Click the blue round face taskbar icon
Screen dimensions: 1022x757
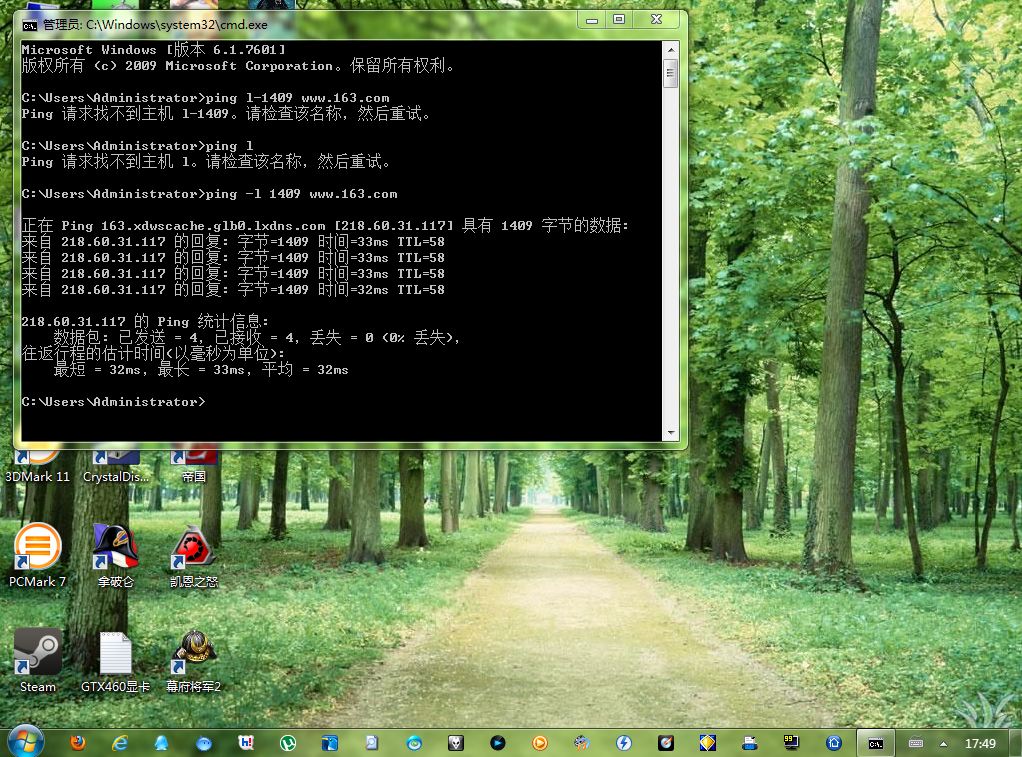203,743
